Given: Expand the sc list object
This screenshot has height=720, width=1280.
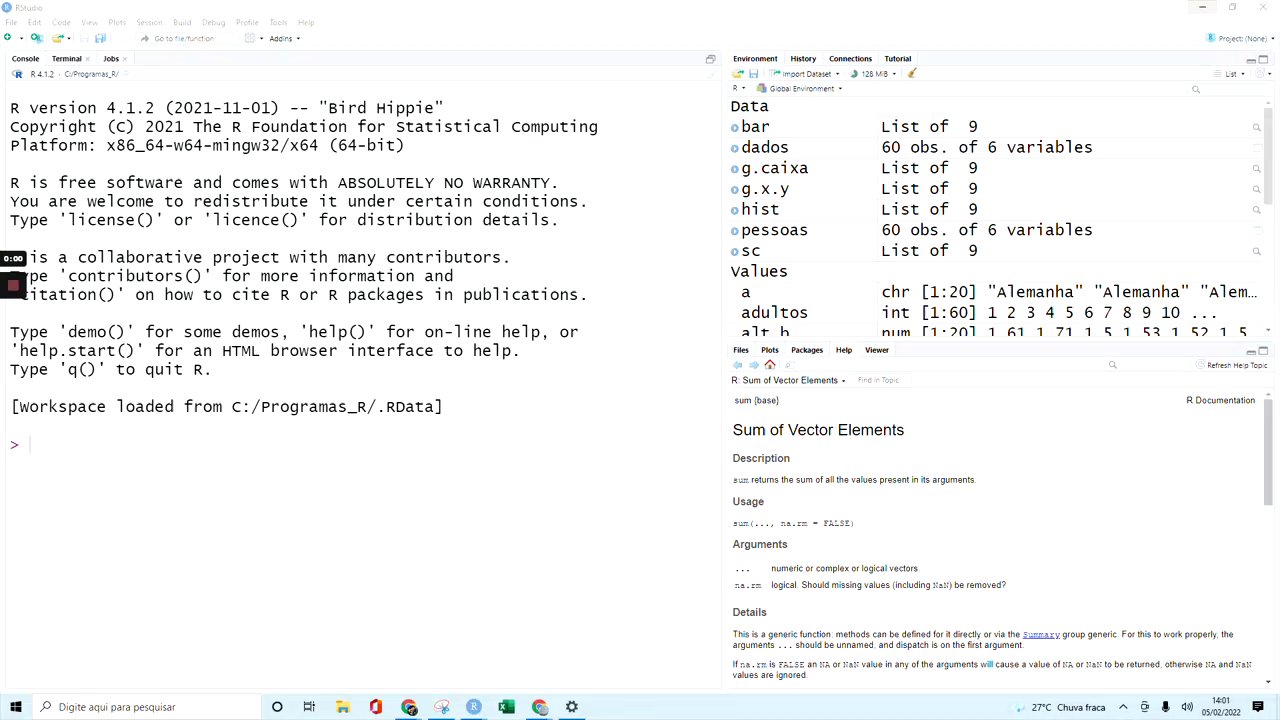Looking at the screenshot, I should (x=735, y=251).
